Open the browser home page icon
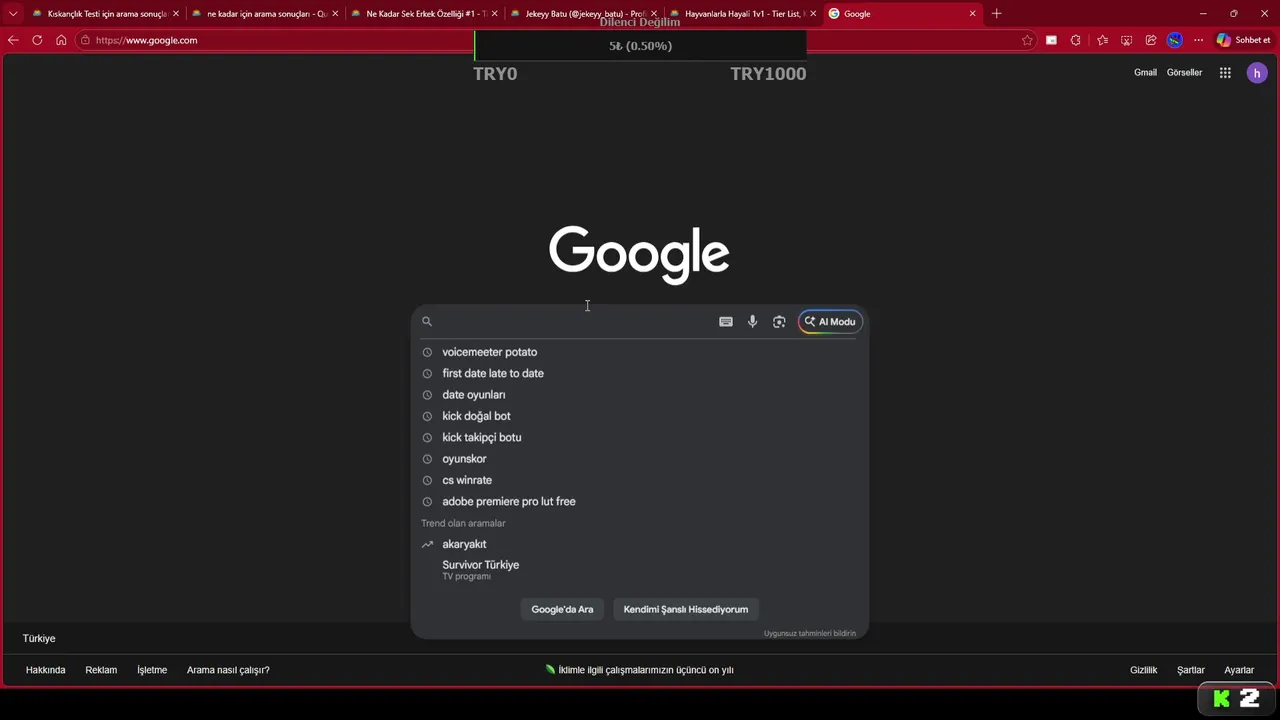The width and height of the screenshot is (1280, 720). pos(61,40)
